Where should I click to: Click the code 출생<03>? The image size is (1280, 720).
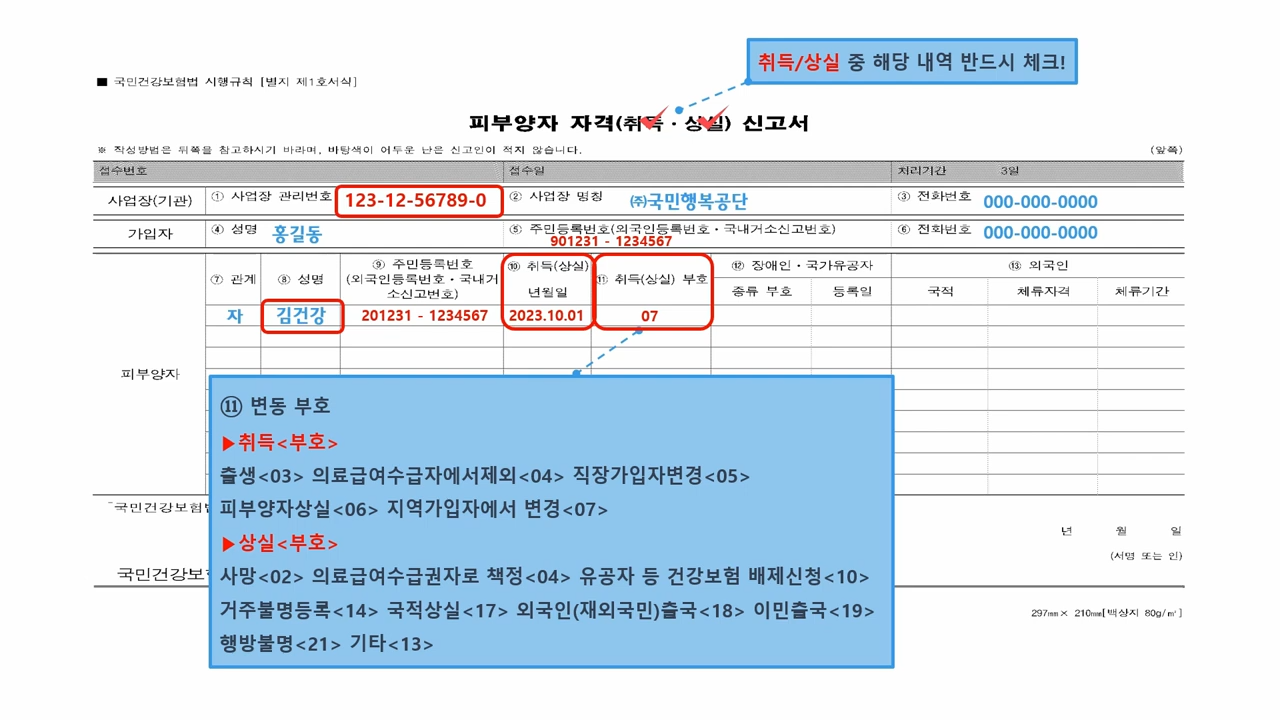point(262,476)
